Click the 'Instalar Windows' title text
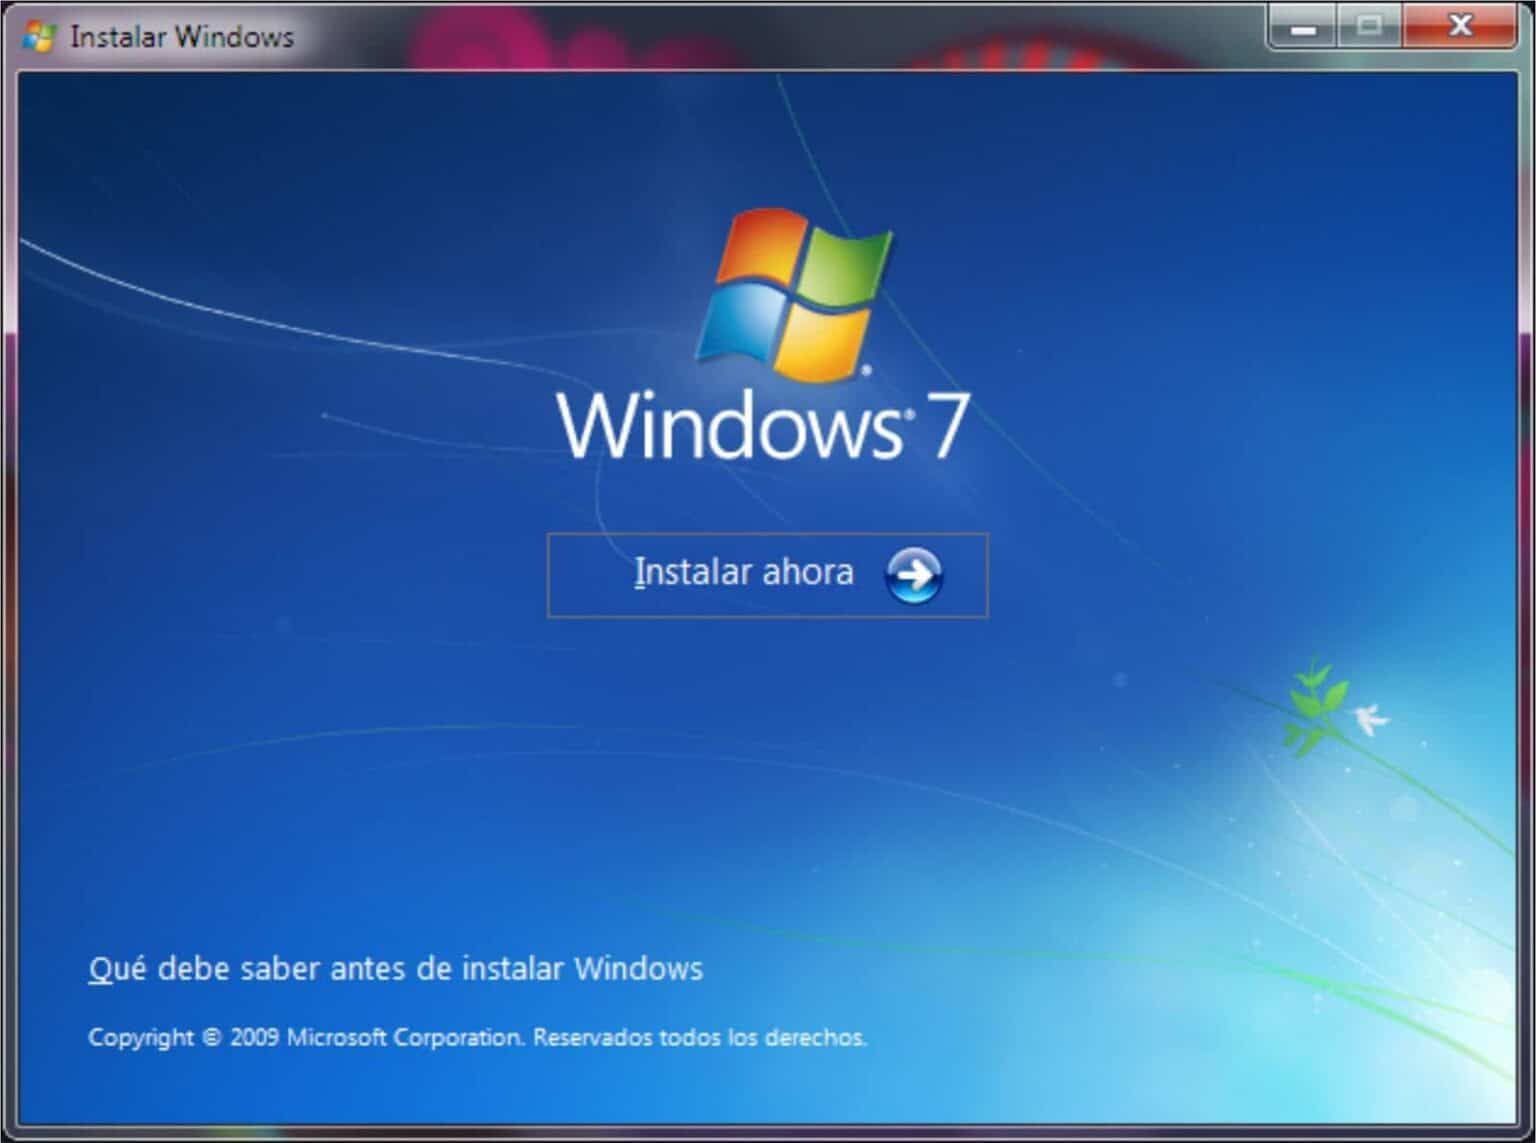The height and width of the screenshot is (1143, 1536). coord(182,37)
